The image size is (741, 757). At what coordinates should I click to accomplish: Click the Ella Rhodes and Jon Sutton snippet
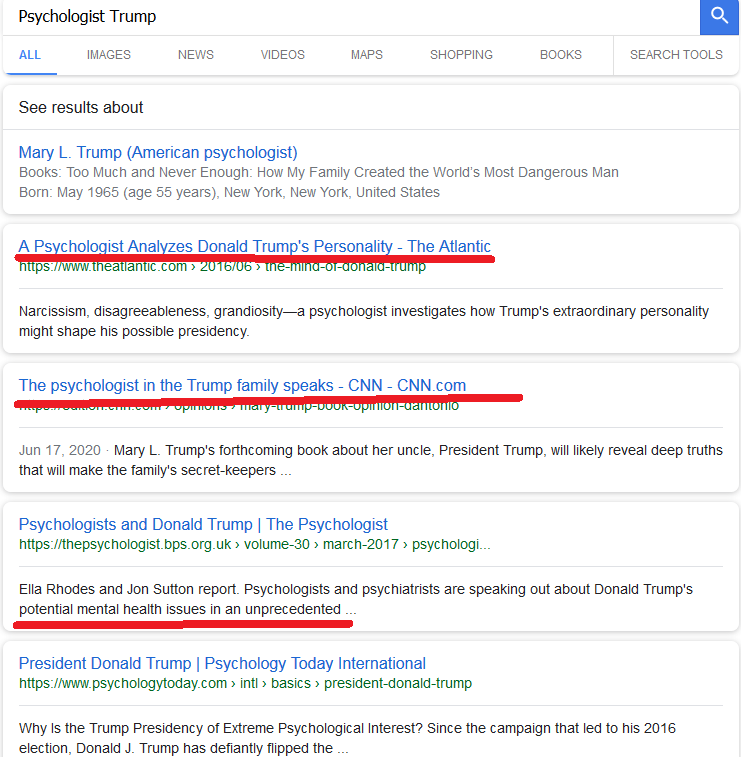(356, 599)
